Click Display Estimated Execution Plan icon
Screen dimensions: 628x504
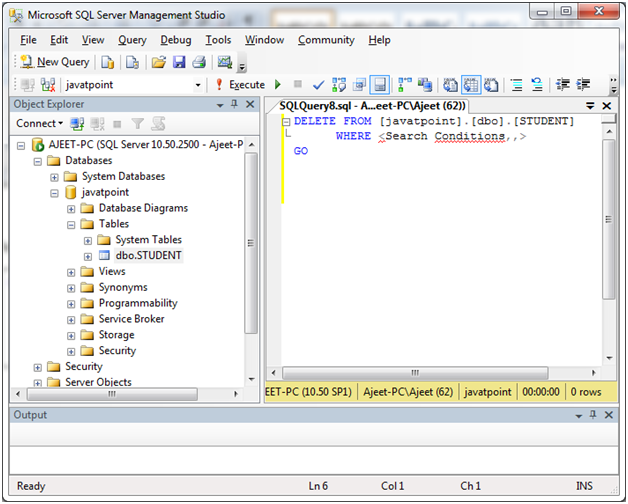coord(339,85)
